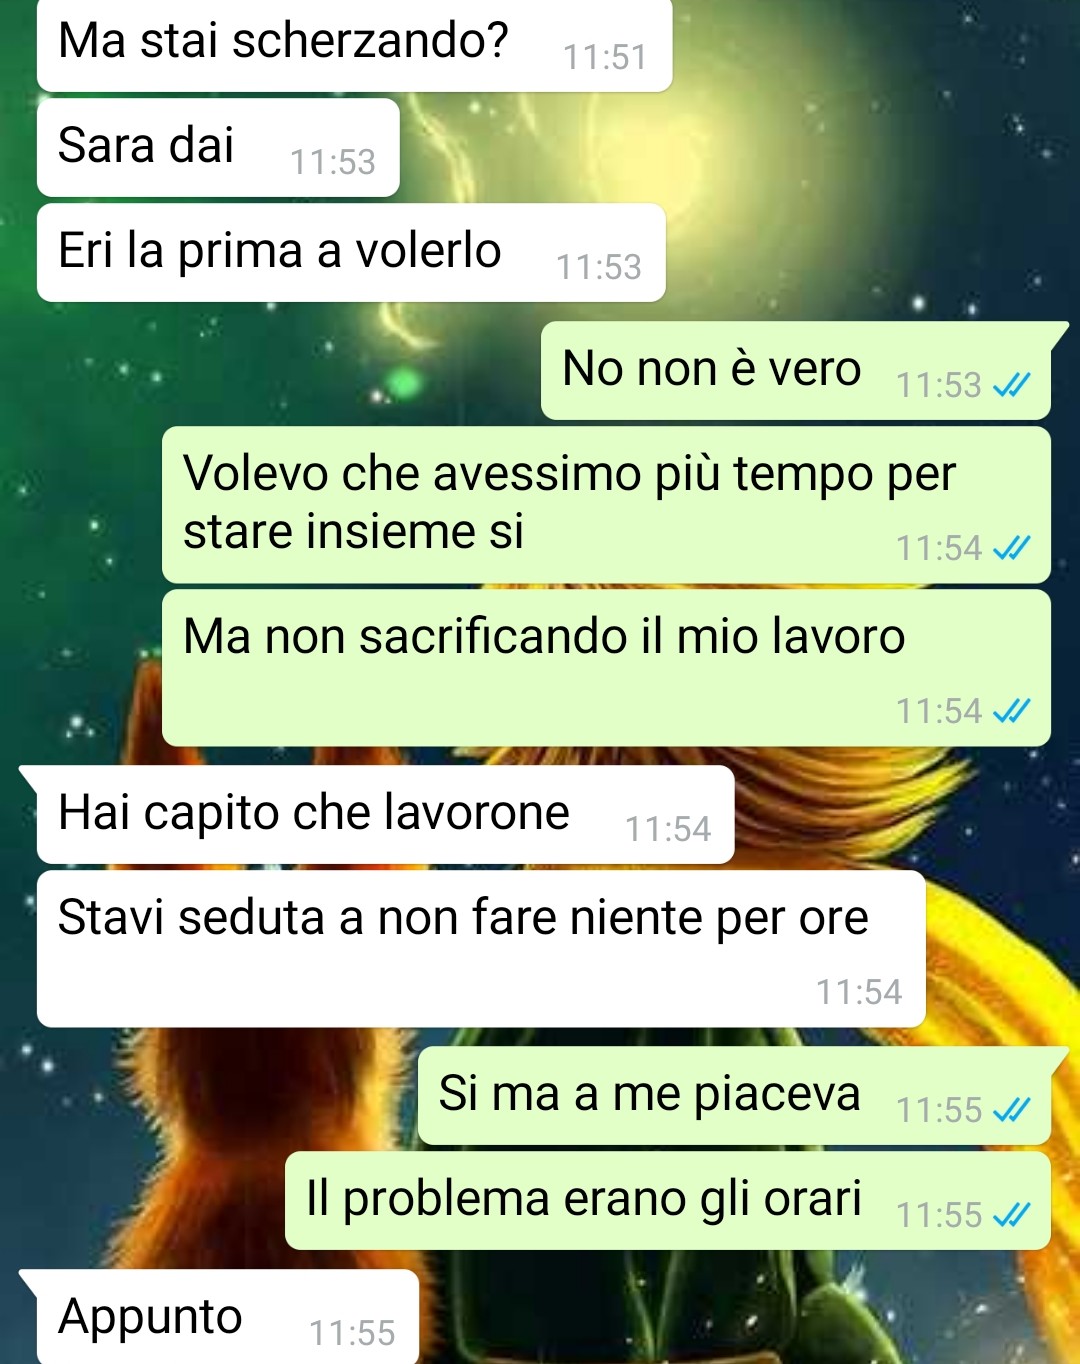
Task: Tap the 11:55 timestamp next to 'Appunto'
Action: pos(352,1333)
